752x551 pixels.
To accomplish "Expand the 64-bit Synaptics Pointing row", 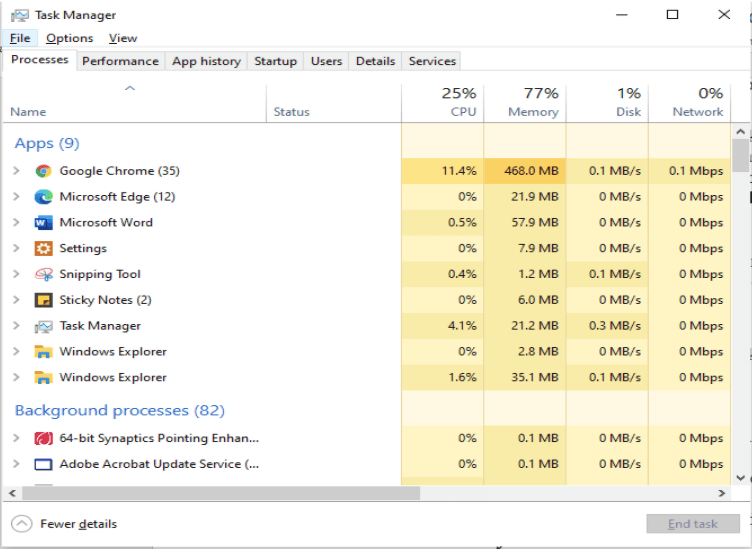I will (x=16, y=438).
